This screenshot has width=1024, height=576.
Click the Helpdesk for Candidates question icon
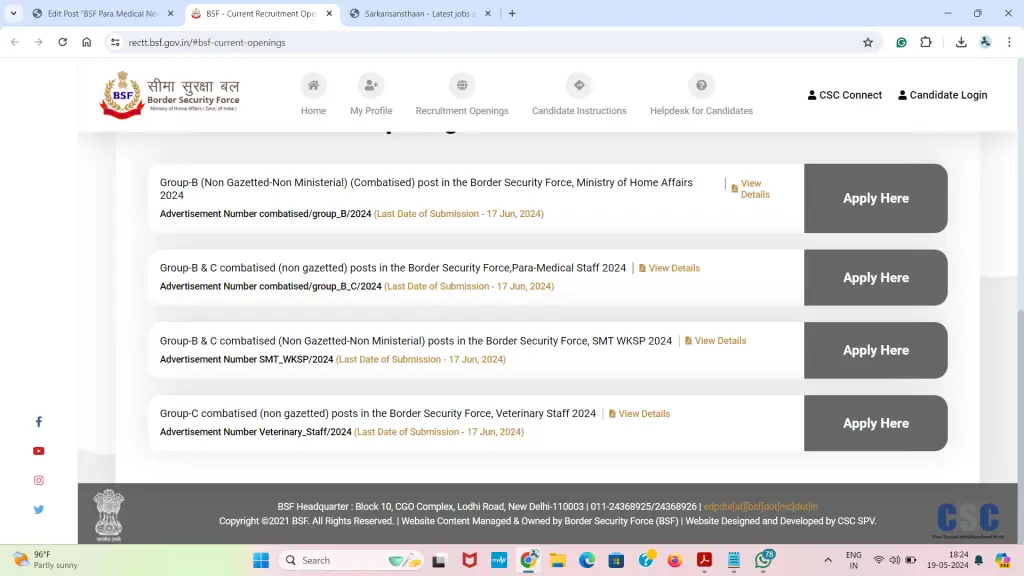[x=701, y=86]
